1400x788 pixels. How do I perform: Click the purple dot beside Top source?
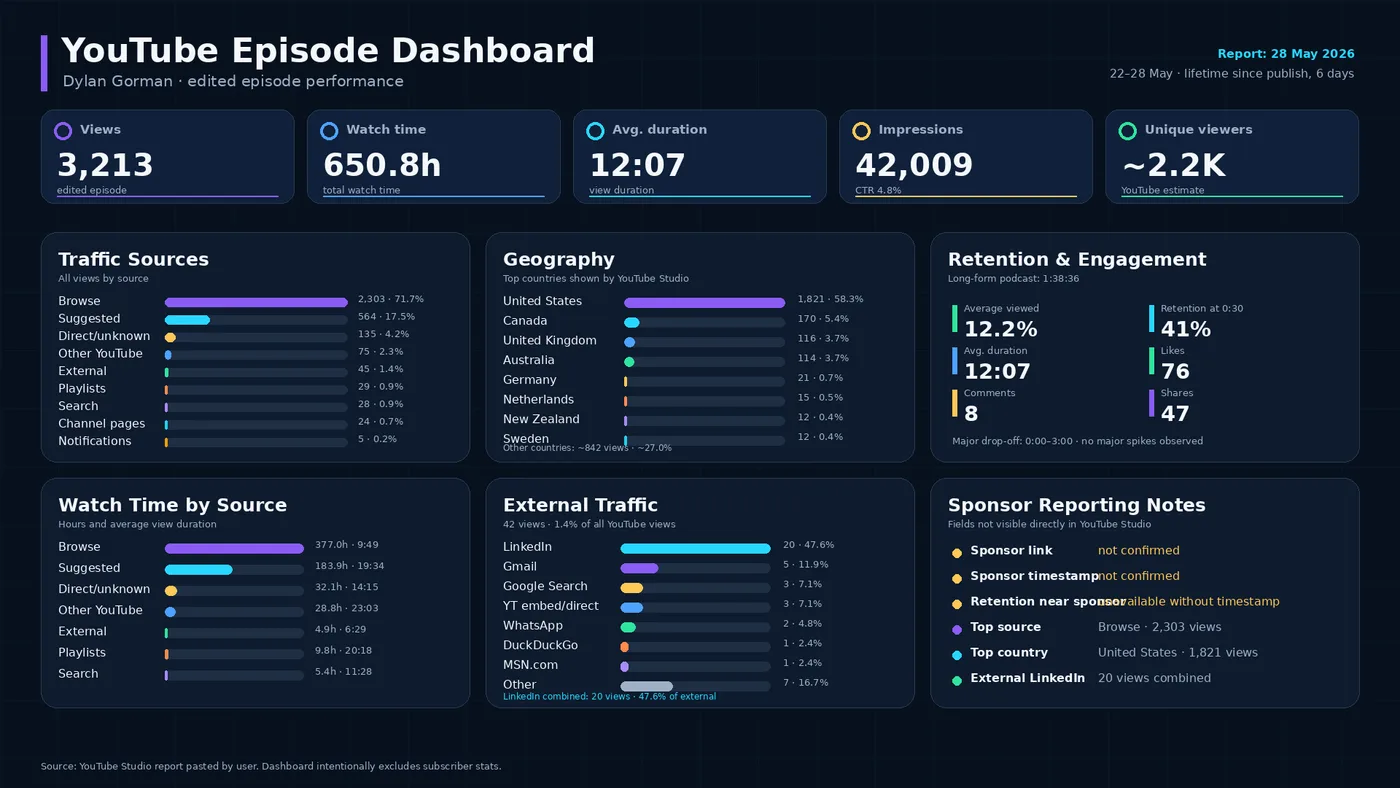point(957,629)
